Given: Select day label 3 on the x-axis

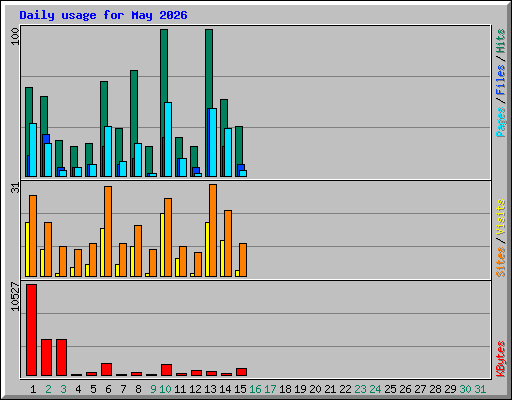Looking at the screenshot, I should coord(63,389).
